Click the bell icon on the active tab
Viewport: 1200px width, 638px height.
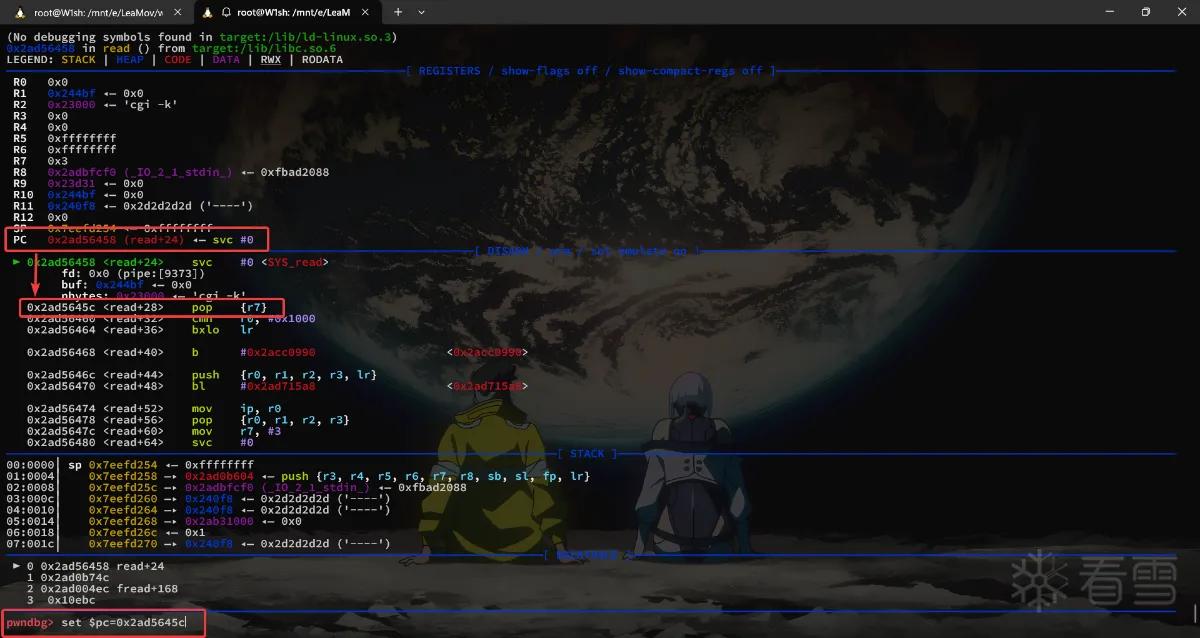(x=227, y=12)
